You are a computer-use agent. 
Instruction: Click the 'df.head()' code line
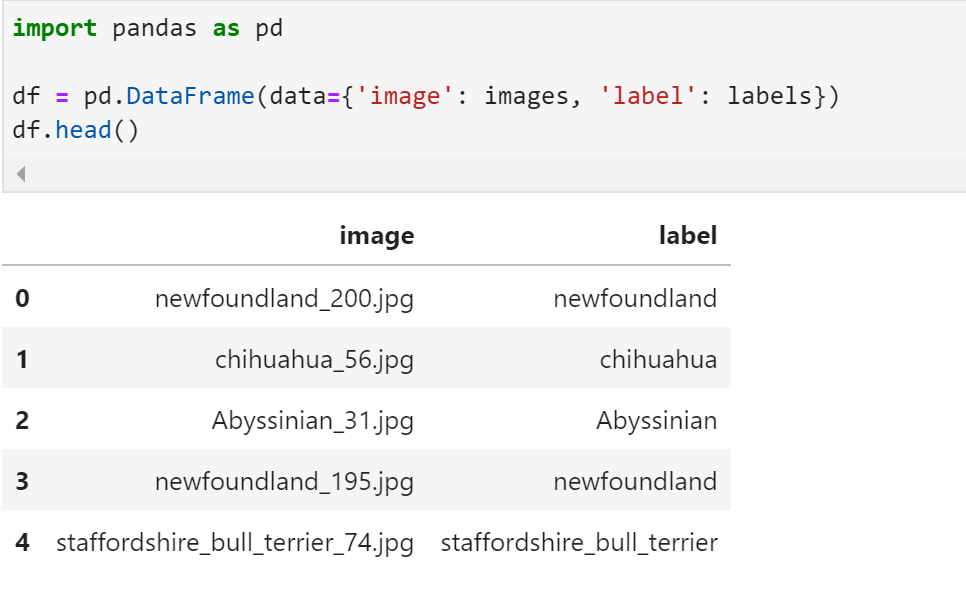click(x=75, y=131)
